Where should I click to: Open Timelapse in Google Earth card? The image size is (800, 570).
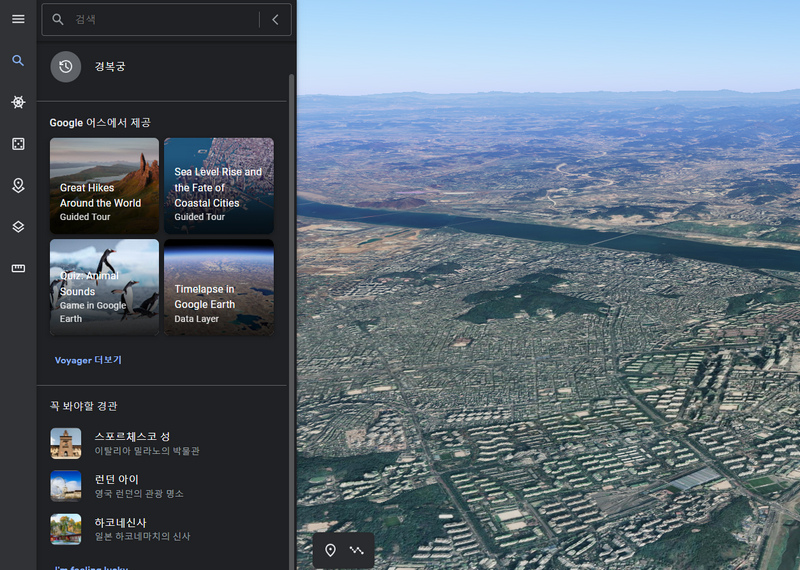click(219, 287)
